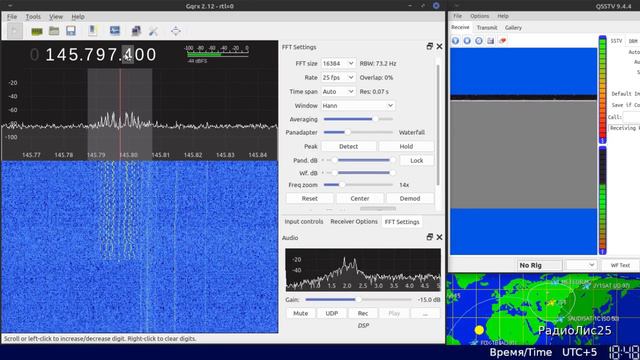
Task: Adjust the Audio Gain slider
Action: [x=358, y=300]
